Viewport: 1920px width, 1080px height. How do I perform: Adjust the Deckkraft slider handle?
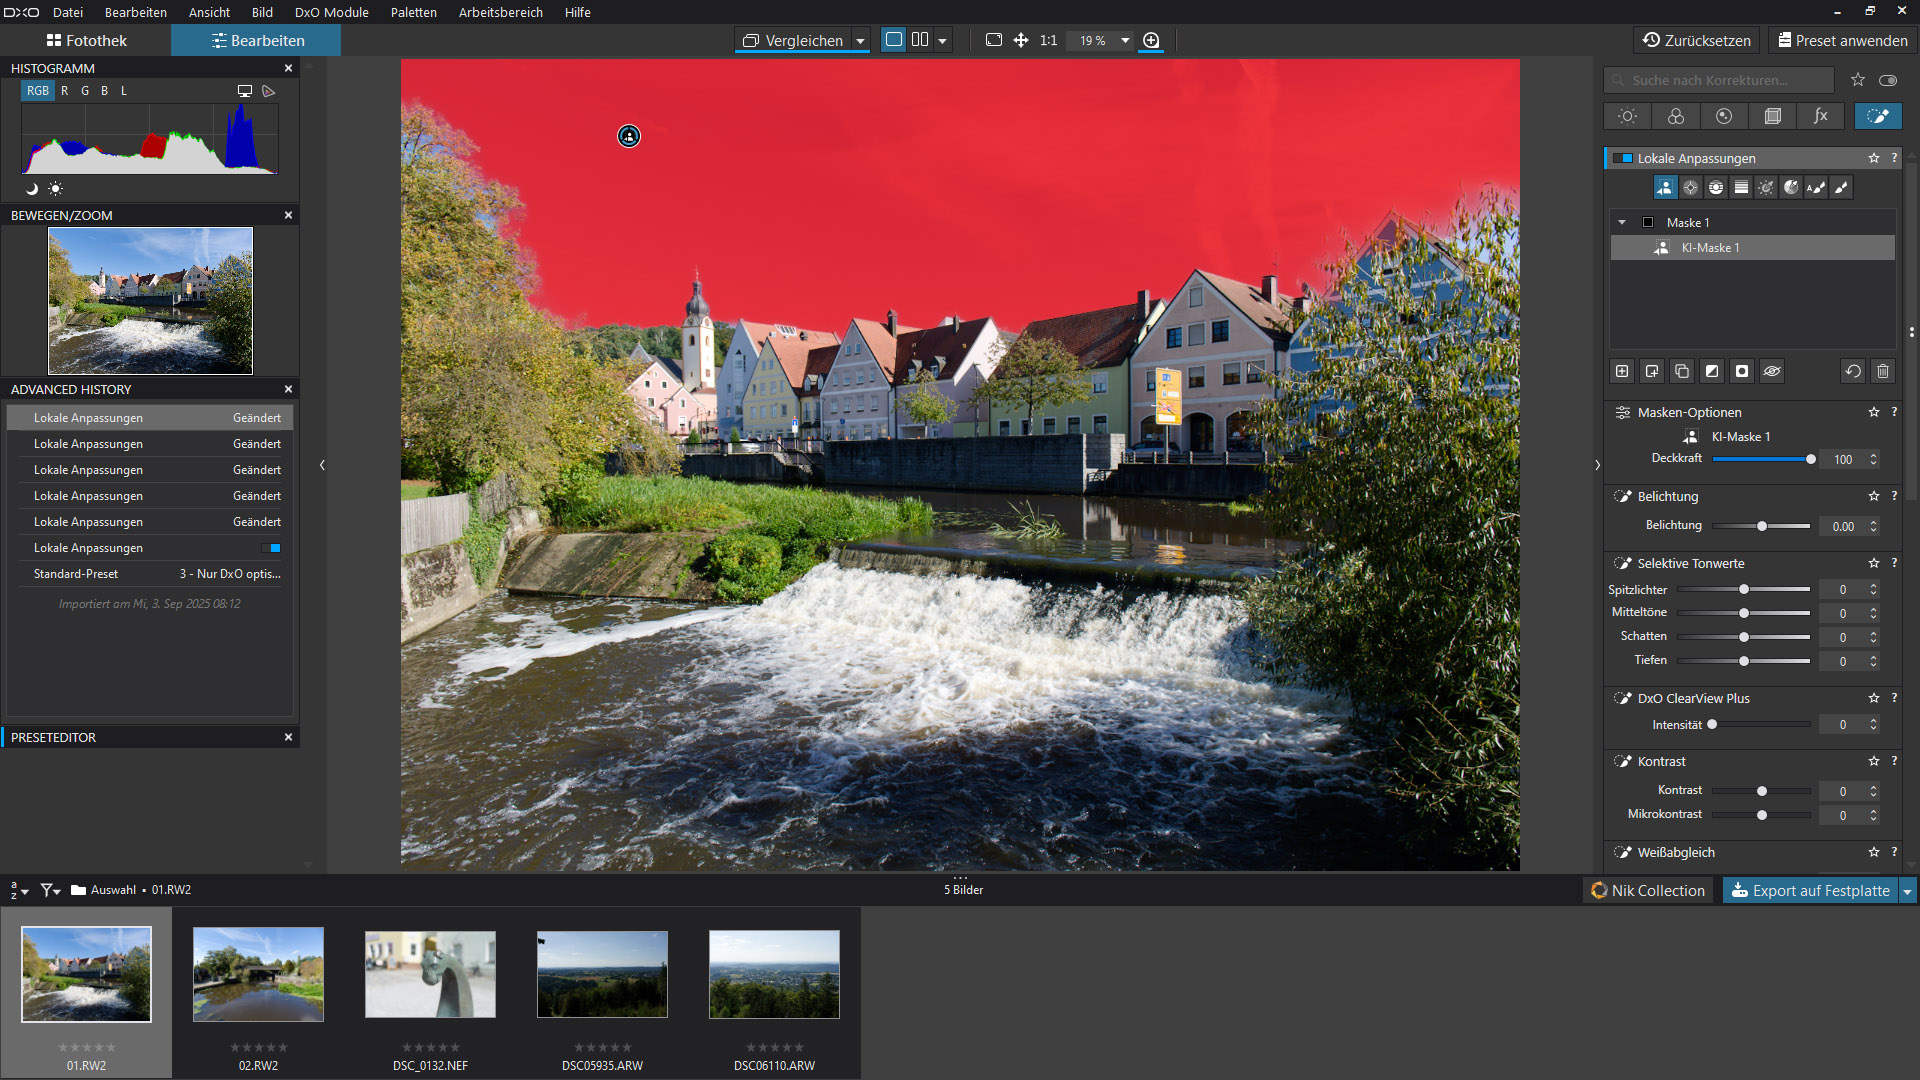pyautogui.click(x=1810, y=459)
